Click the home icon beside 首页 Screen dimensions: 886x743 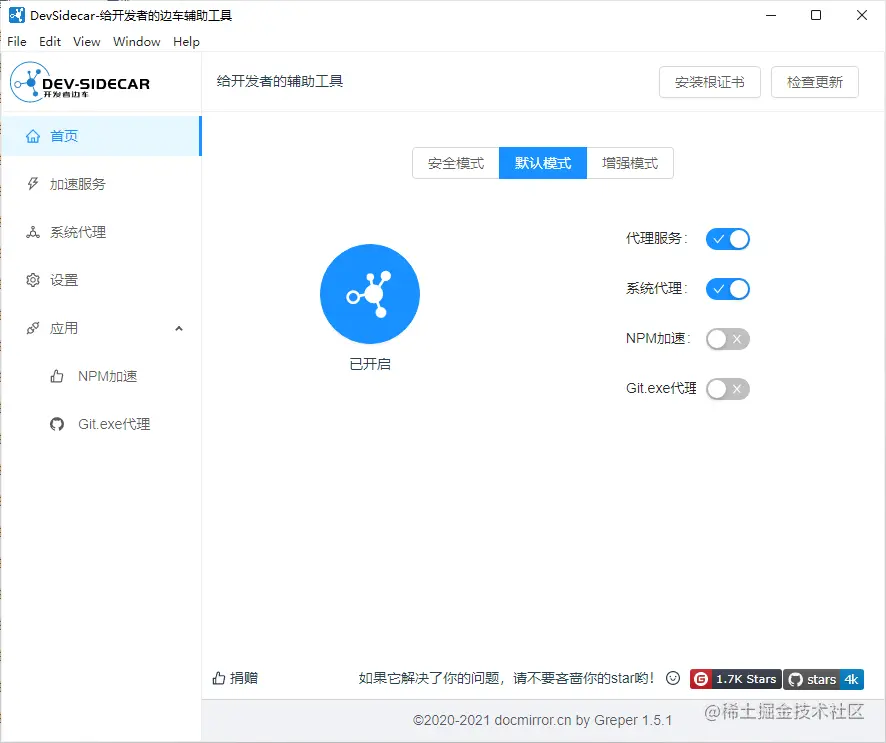pos(33,136)
